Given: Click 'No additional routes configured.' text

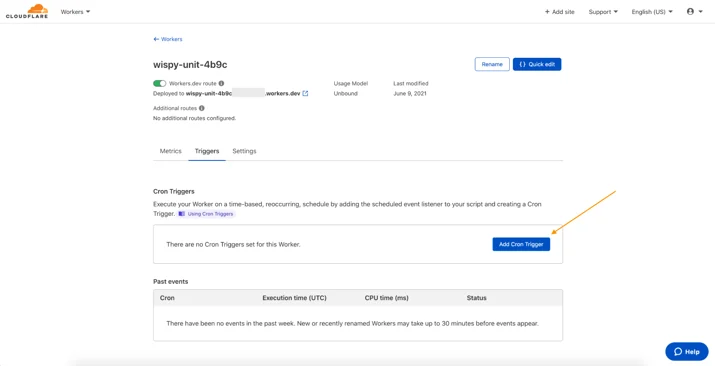Looking at the screenshot, I should [x=194, y=118].
